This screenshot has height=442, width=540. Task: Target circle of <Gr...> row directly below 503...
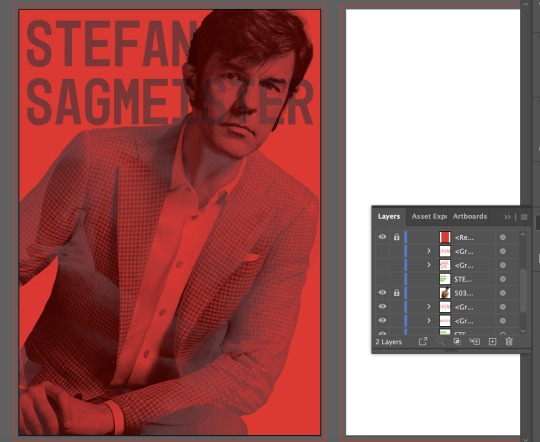[x=503, y=307]
